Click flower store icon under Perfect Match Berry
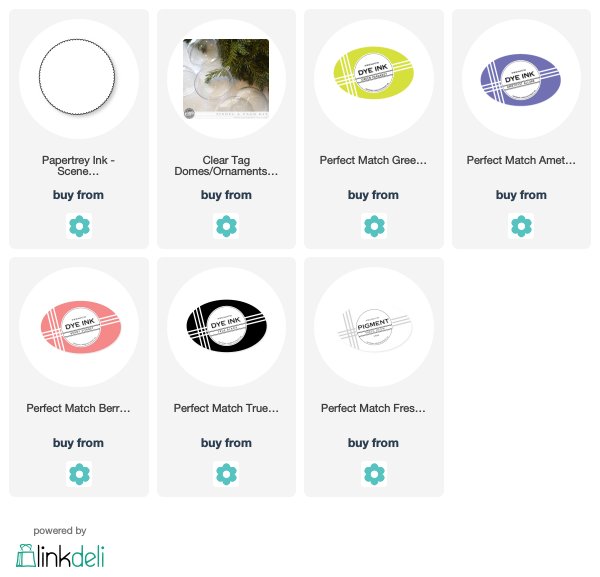Image resolution: width=600 pixels, height=577 pixels. pyautogui.click(x=79, y=474)
